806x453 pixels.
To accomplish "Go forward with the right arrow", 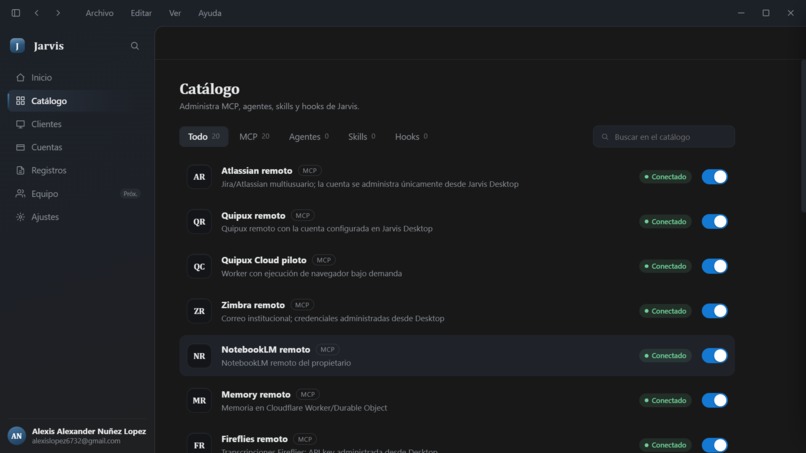I will 58,13.
